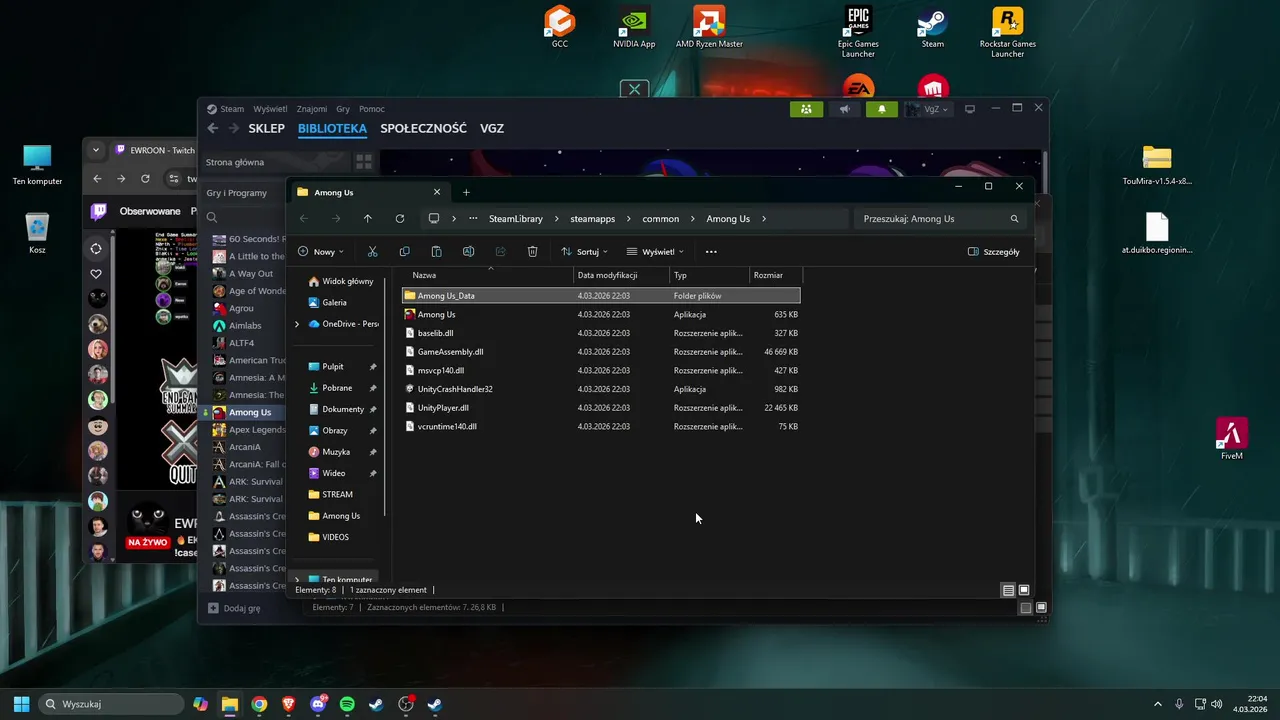Select Pobrane in Explorer sidebar

337,388
